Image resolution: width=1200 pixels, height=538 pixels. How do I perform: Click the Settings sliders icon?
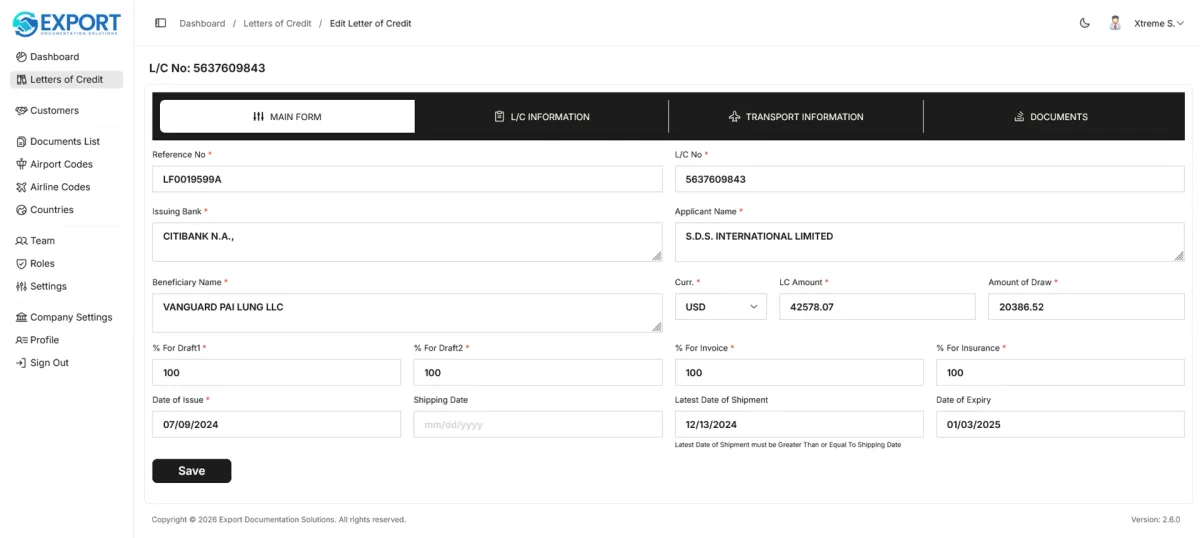tap(21, 286)
